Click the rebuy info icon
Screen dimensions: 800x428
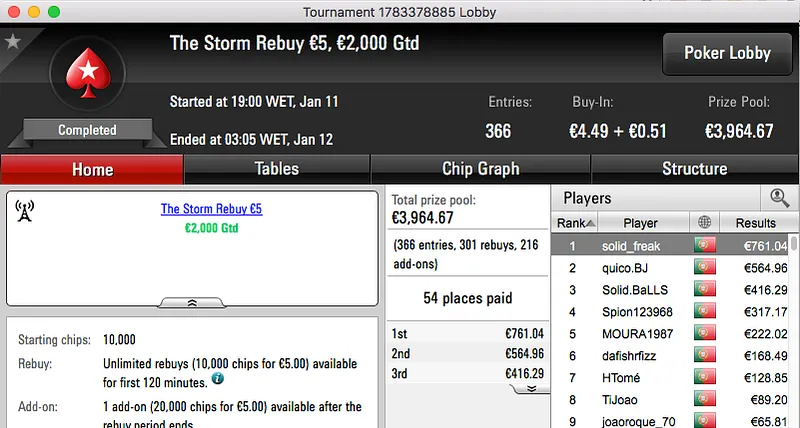coord(217,380)
